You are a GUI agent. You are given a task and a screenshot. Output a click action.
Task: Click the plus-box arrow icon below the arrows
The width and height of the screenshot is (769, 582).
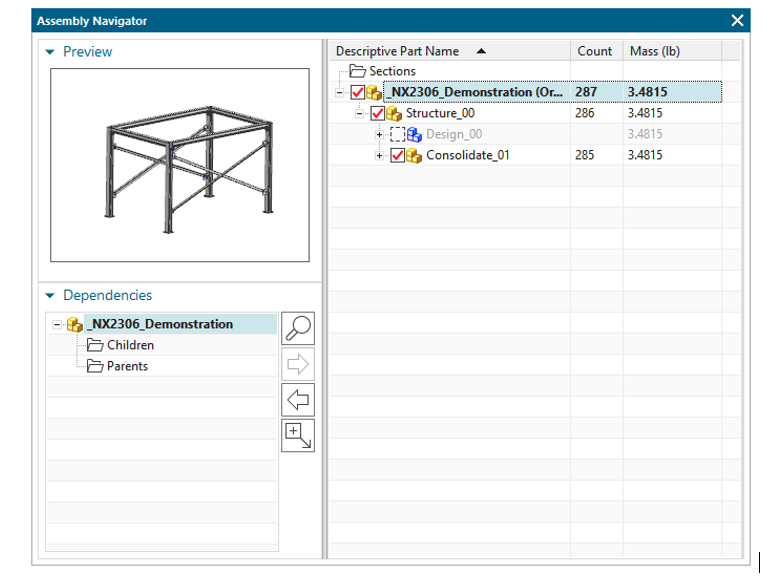(x=298, y=435)
